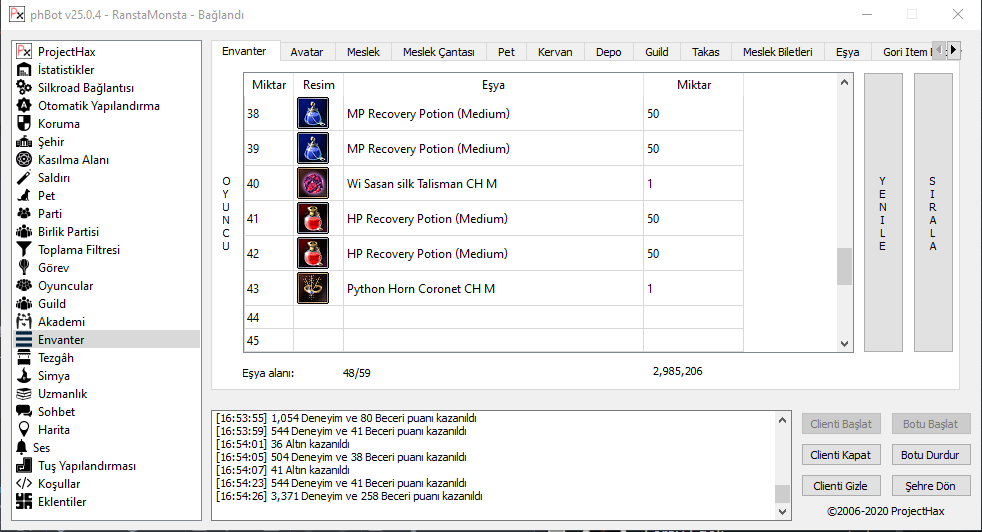
Task: Click the HP Recovery Potion icon in row 41
Action: pyautogui.click(x=312, y=218)
